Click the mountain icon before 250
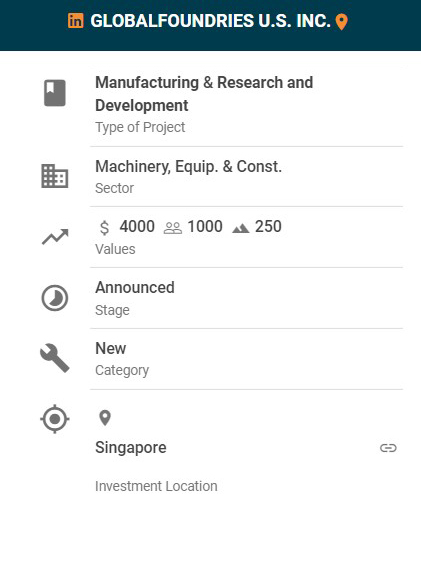Viewport: 421px width, 587px height. pos(241,228)
